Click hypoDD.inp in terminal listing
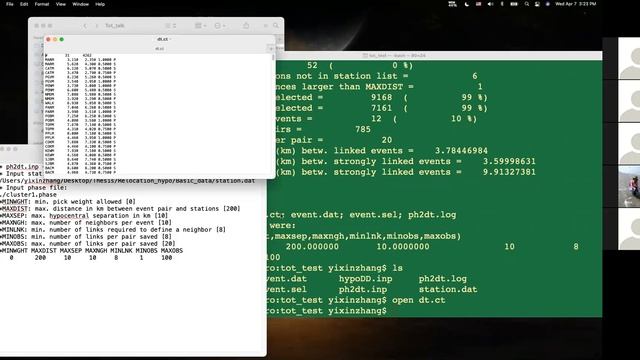The height and width of the screenshot is (360, 640). 365,279
